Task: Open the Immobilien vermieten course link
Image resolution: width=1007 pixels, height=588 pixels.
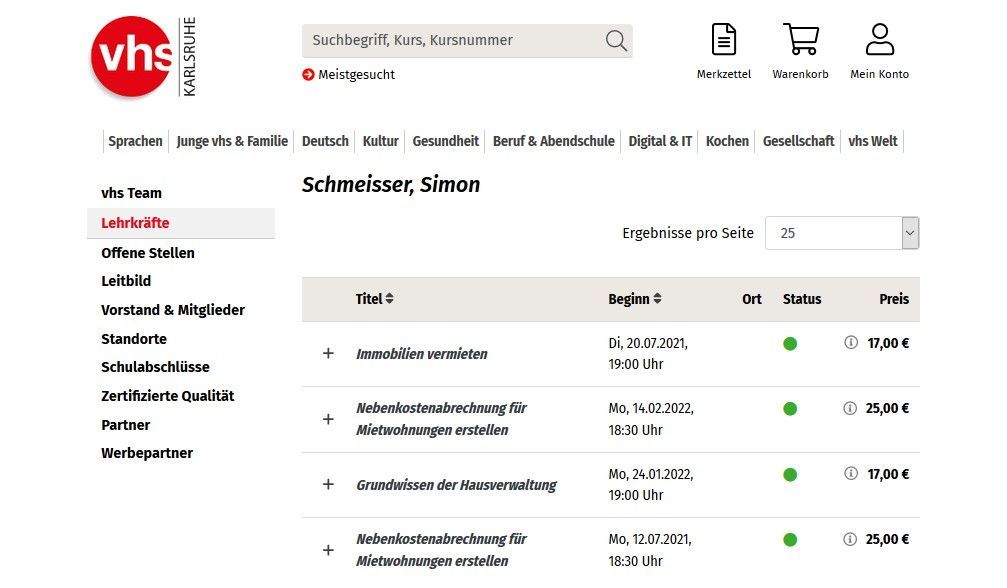Action: click(422, 354)
